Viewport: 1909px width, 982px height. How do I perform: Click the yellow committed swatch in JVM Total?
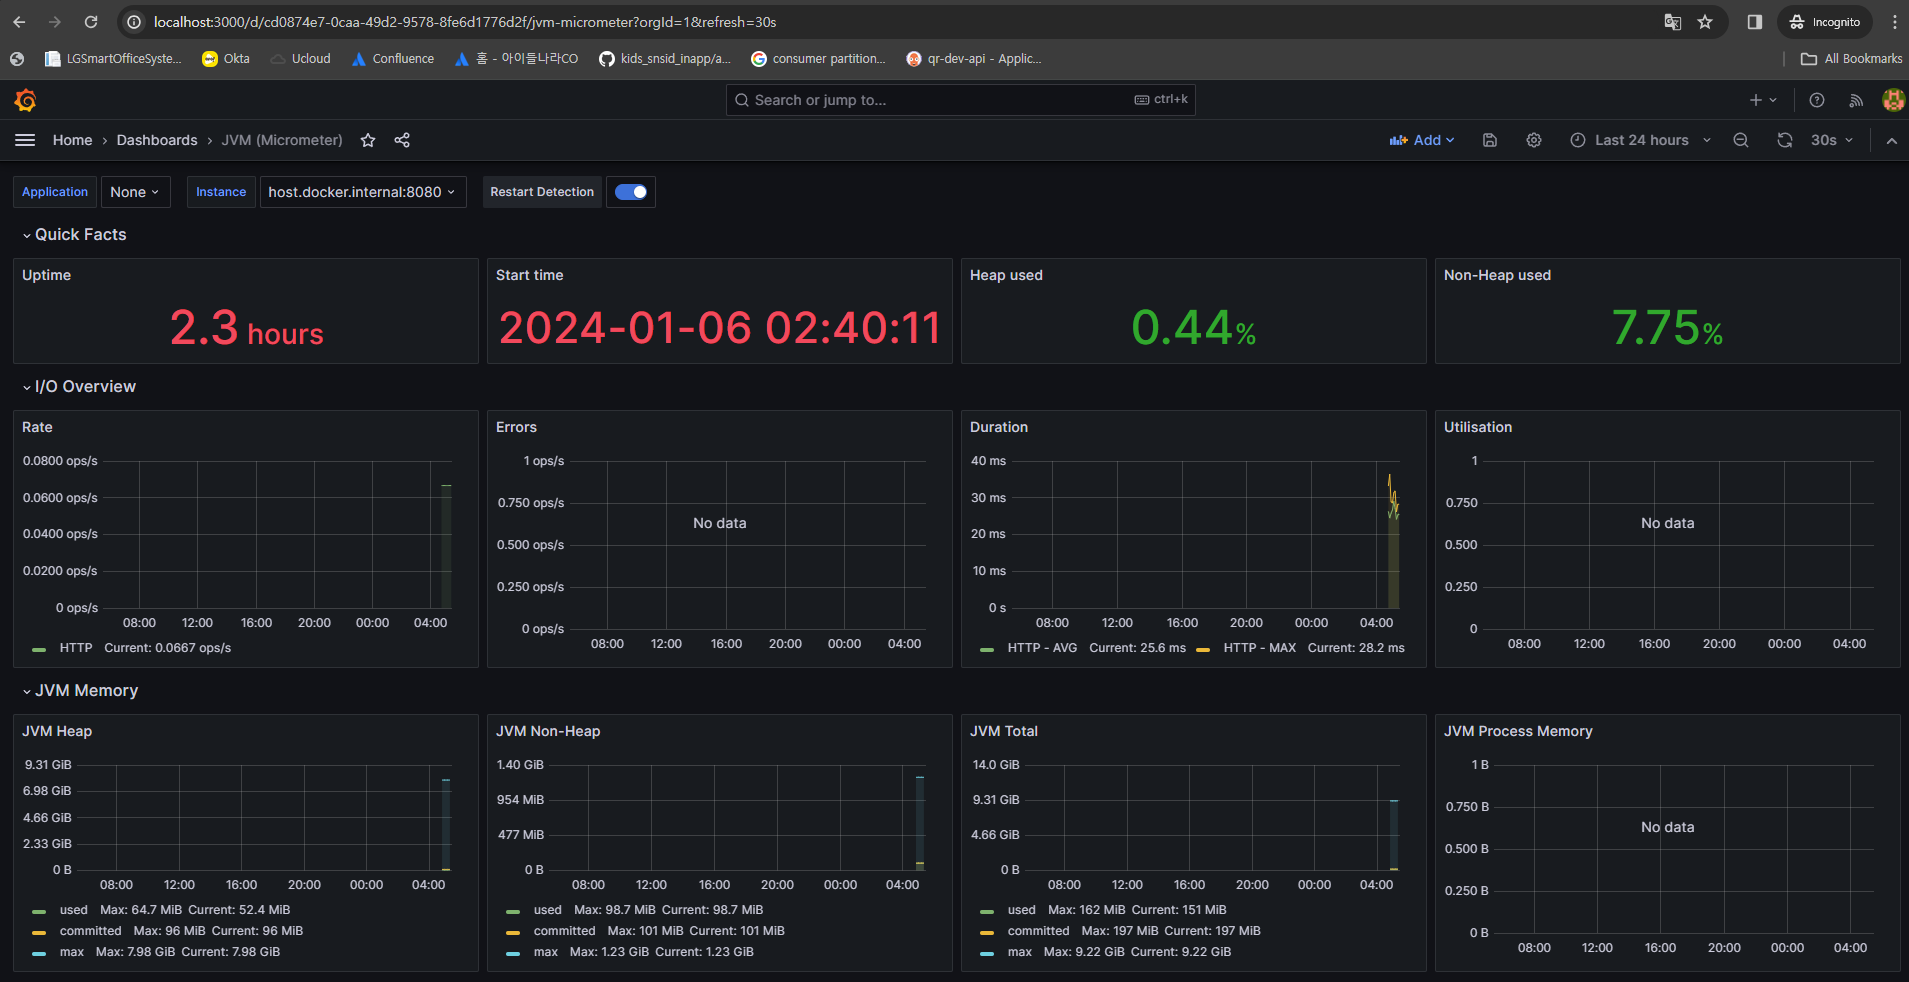click(987, 931)
